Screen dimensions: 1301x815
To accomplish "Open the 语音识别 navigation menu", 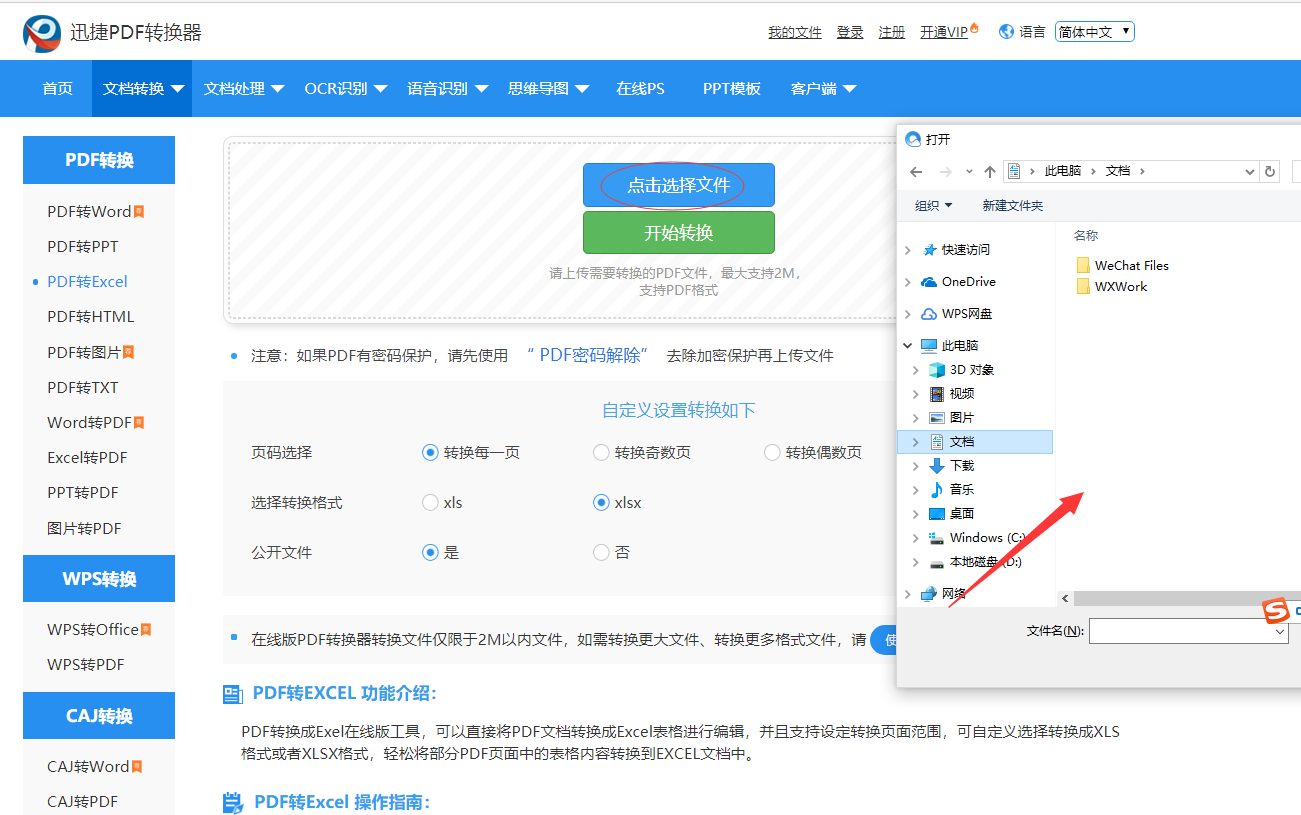I will (447, 88).
